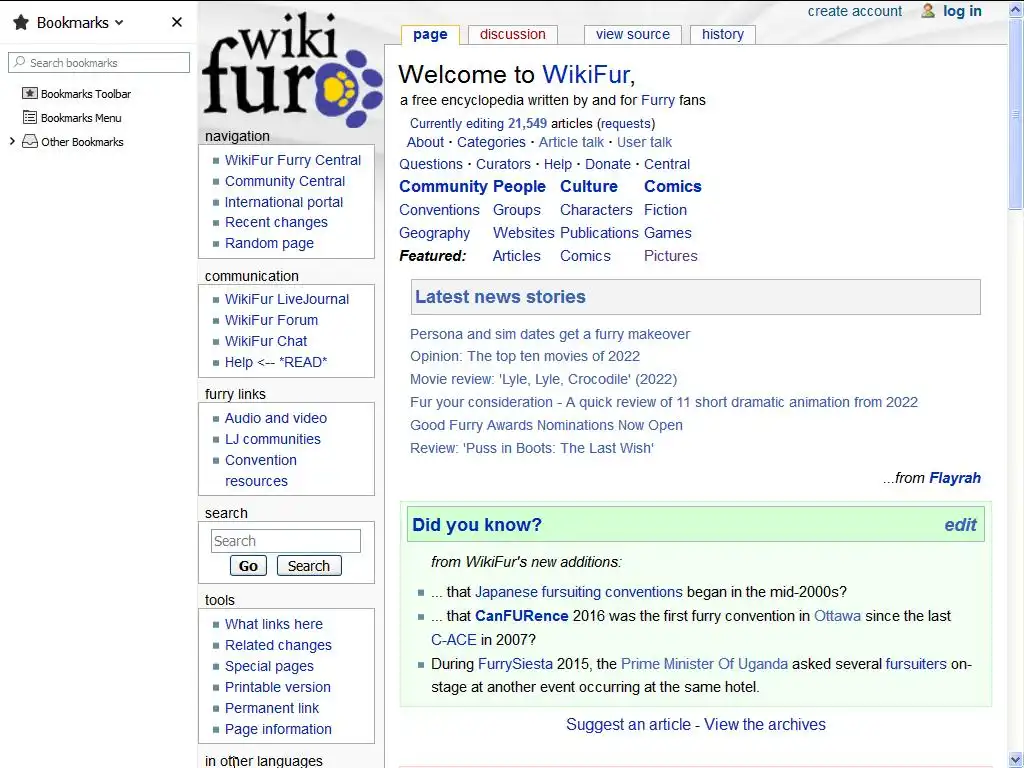Open What links here tool
The height and width of the screenshot is (768, 1024).
274,624
